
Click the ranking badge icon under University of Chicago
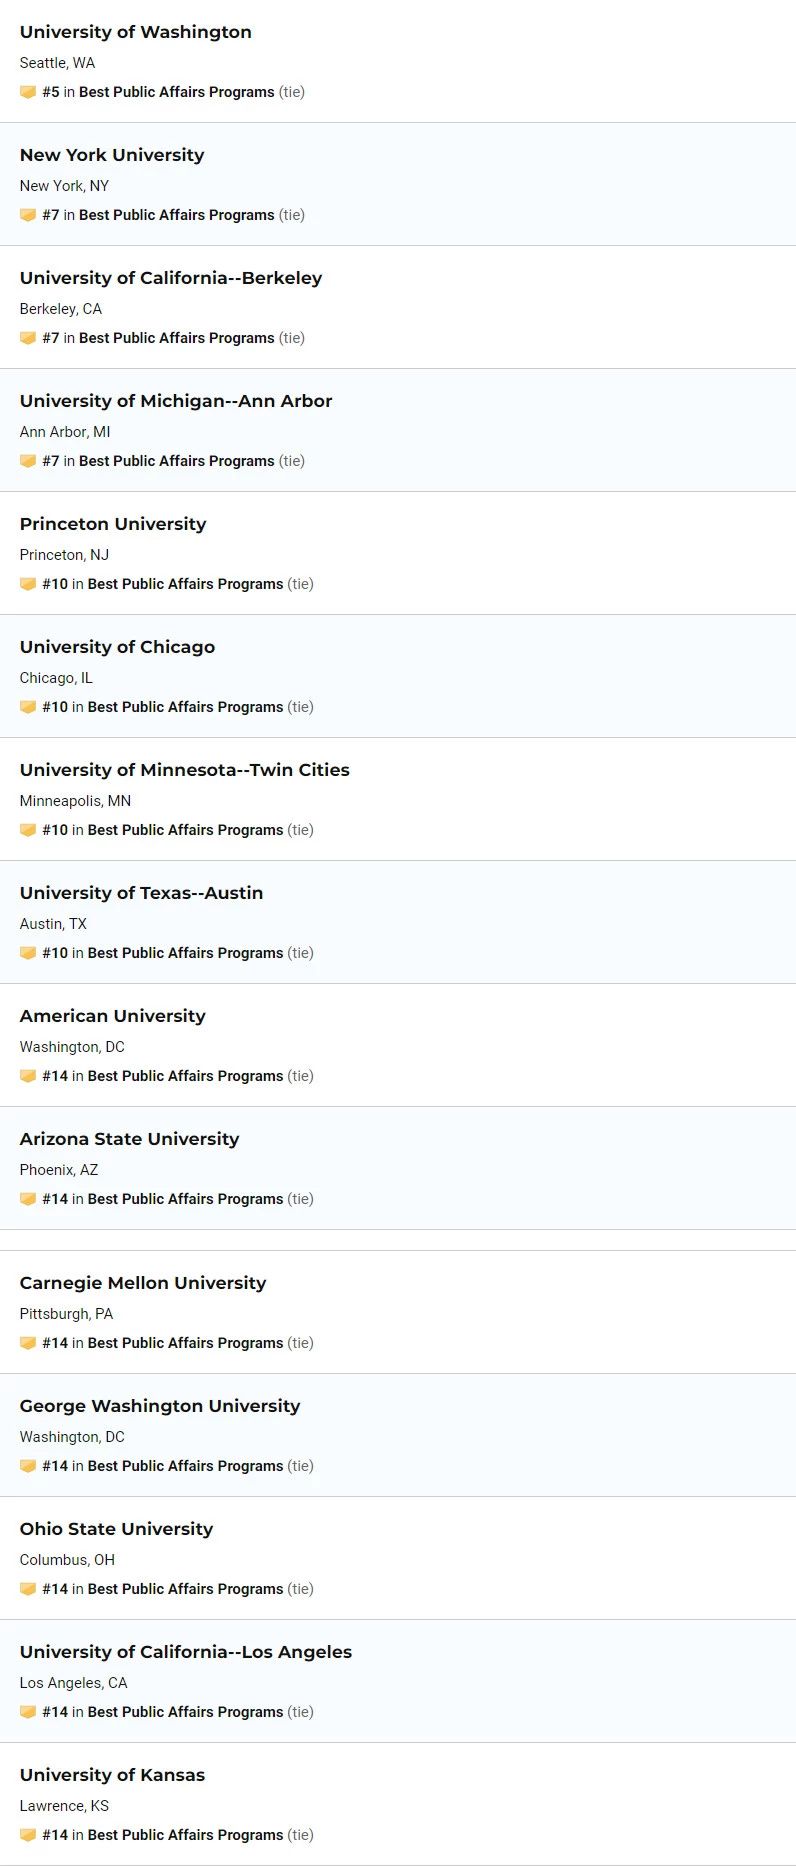(x=28, y=707)
